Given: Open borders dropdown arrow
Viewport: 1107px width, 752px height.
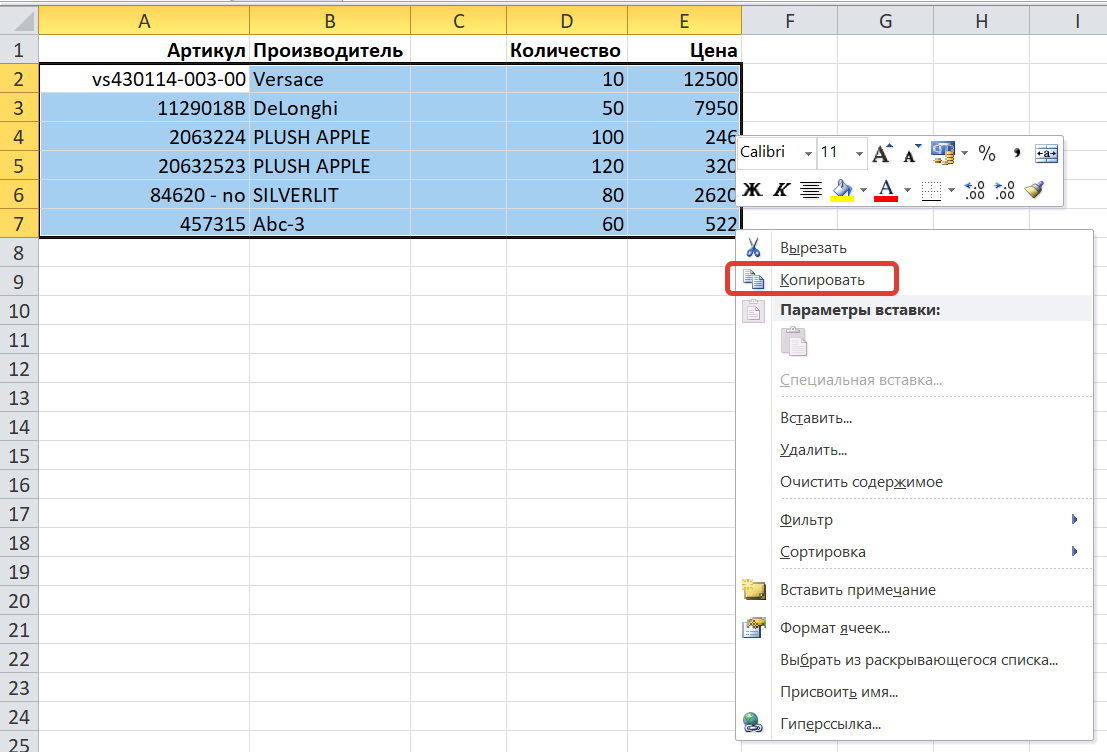Looking at the screenshot, I should tap(951, 190).
